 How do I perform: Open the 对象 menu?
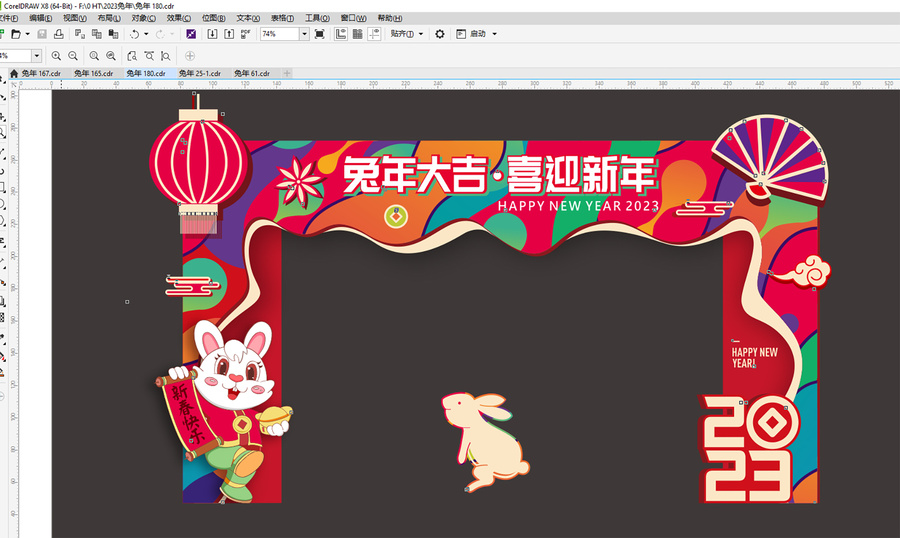[x=143, y=18]
